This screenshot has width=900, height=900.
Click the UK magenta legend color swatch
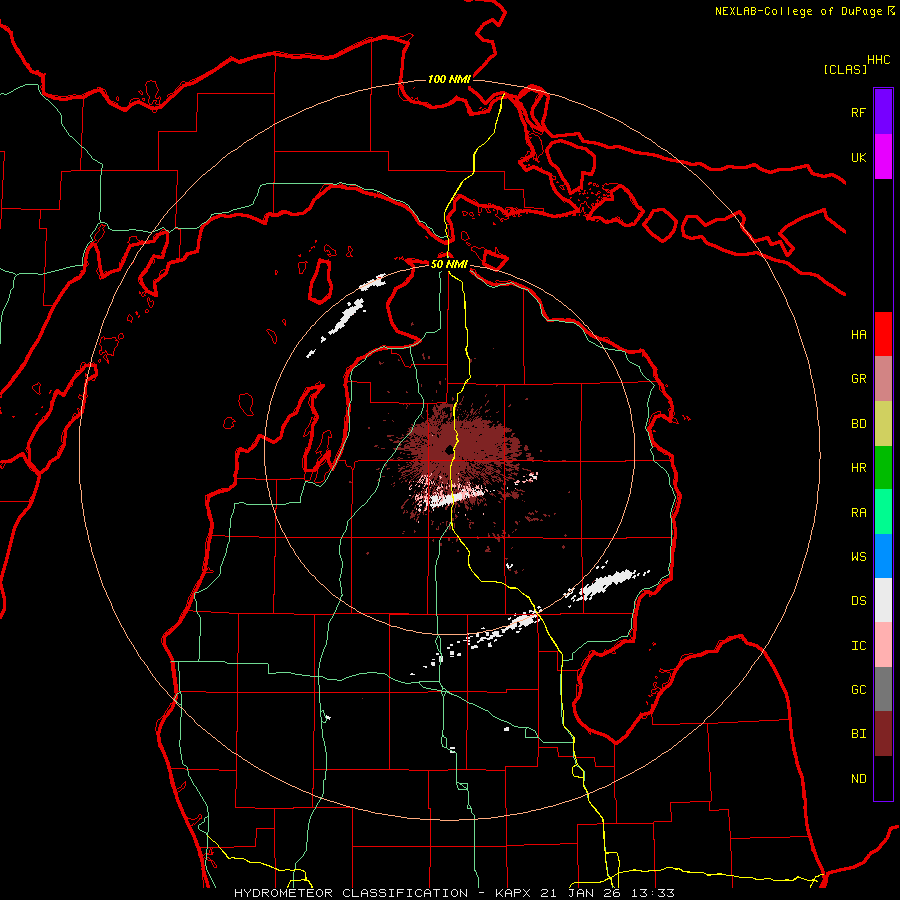(883, 157)
